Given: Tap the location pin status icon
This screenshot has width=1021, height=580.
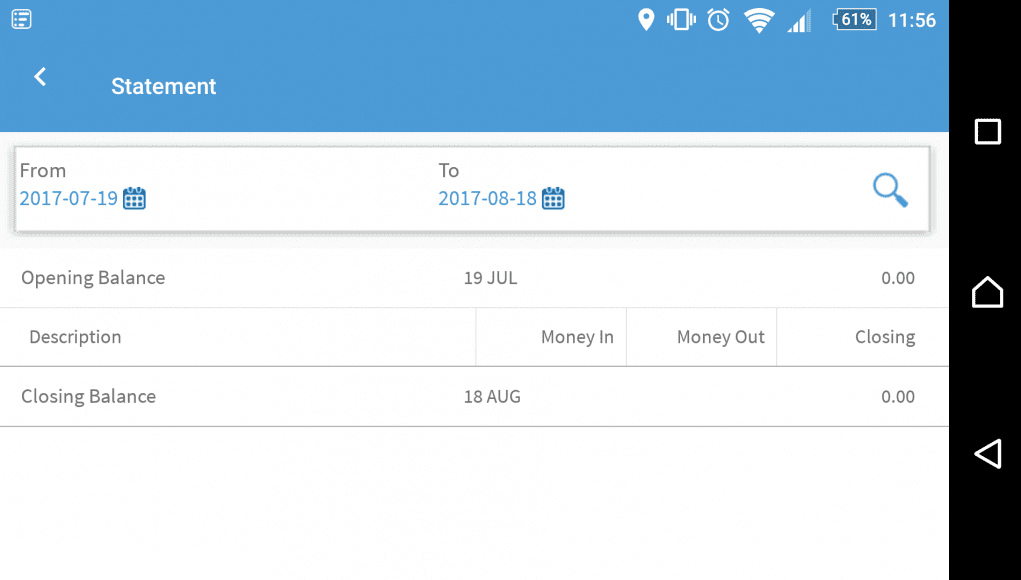Looking at the screenshot, I should pyautogui.click(x=645, y=20).
